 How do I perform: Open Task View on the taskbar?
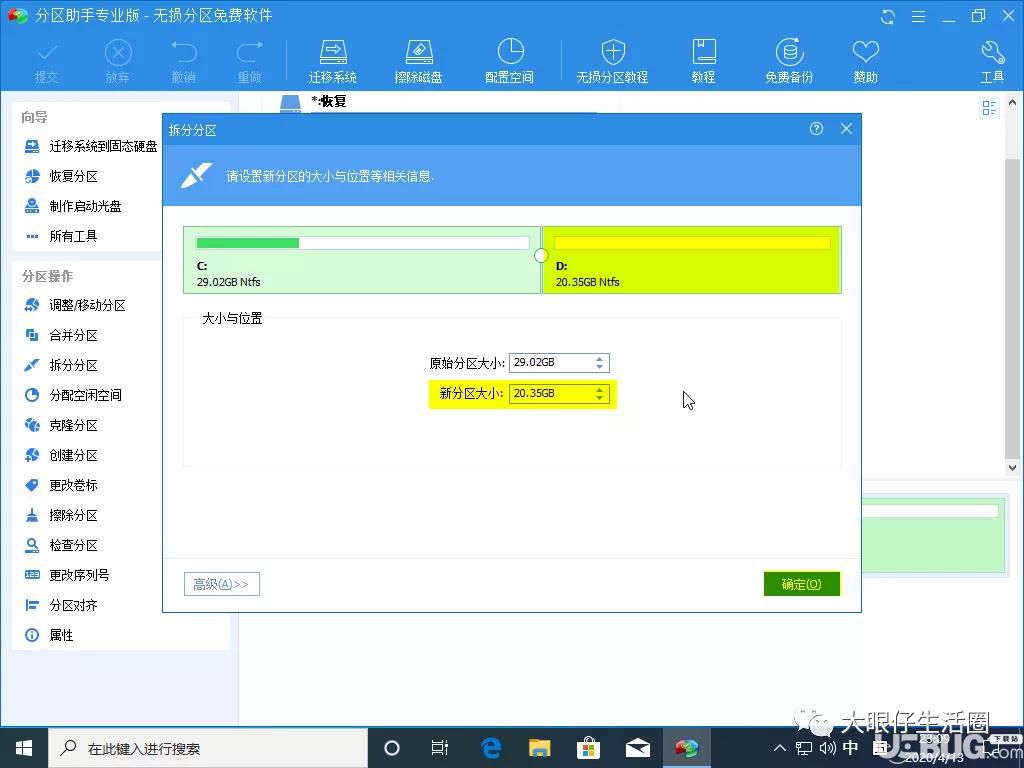point(440,748)
